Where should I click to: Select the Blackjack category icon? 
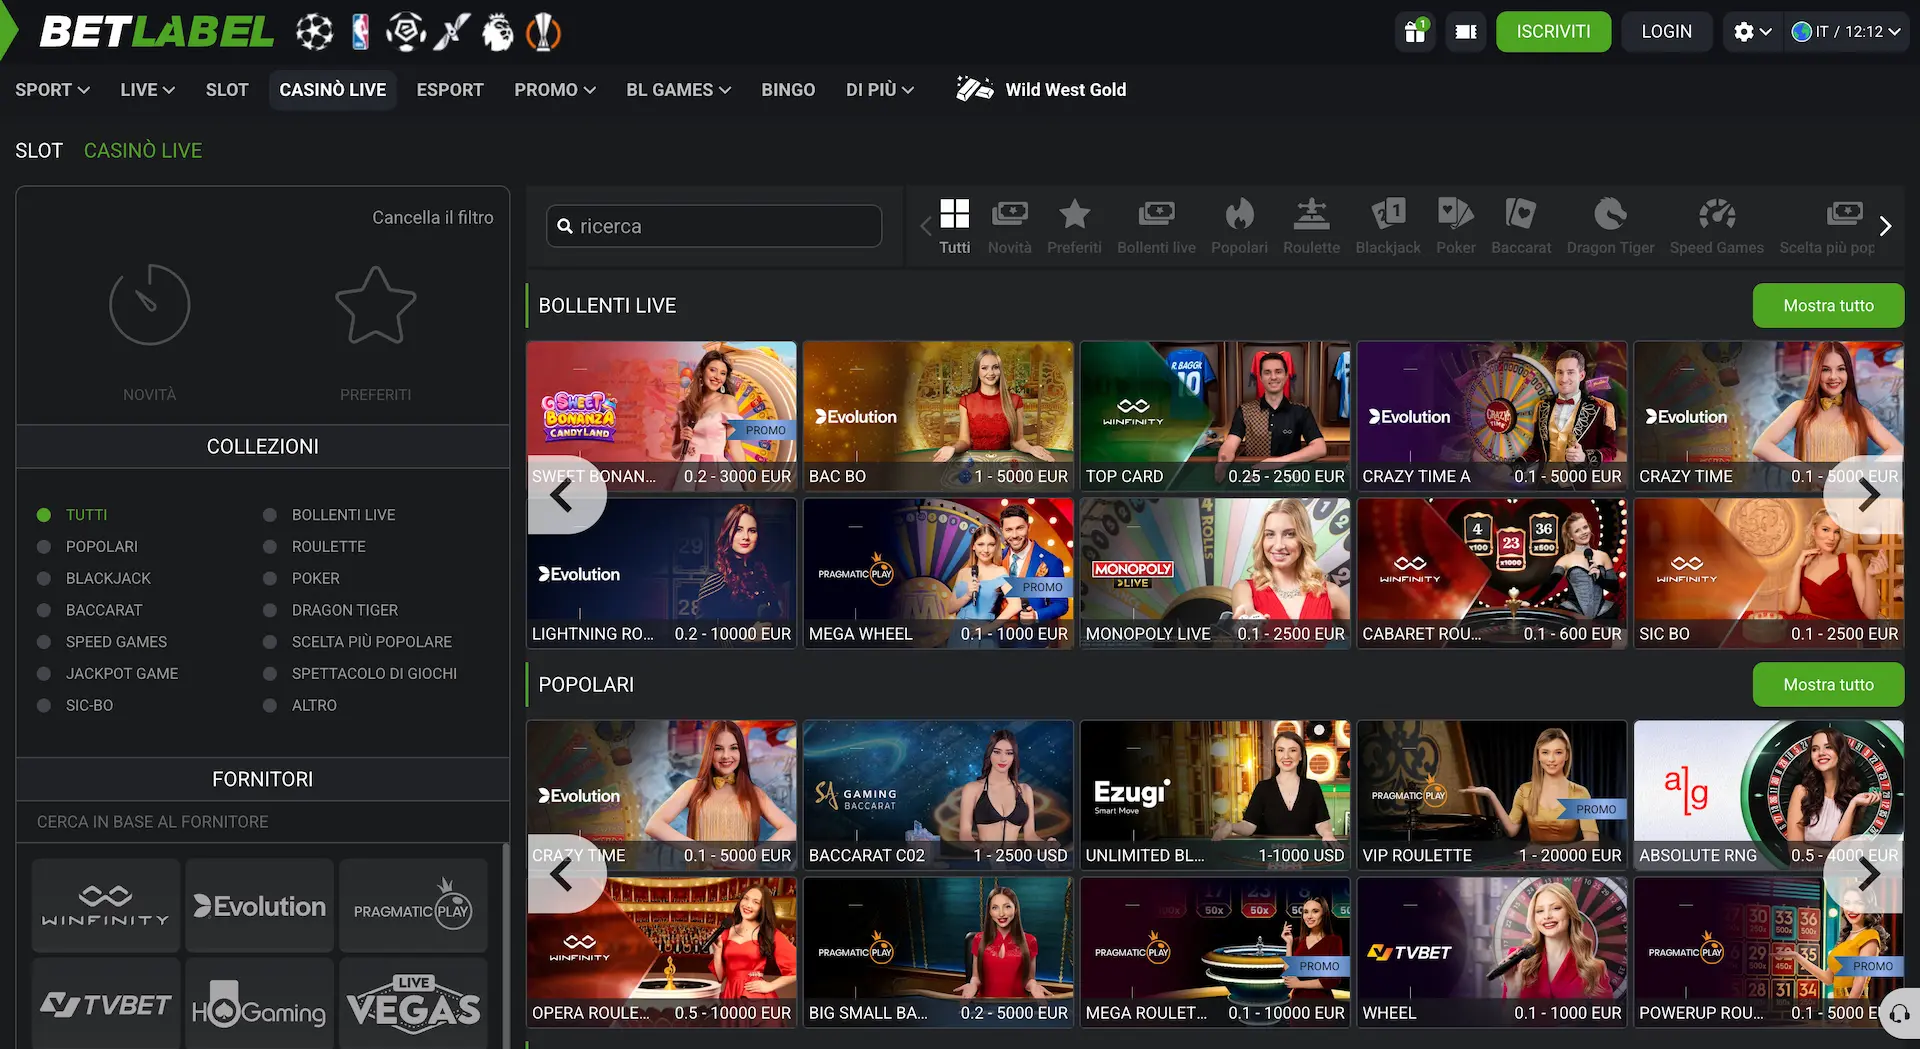click(1388, 227)
